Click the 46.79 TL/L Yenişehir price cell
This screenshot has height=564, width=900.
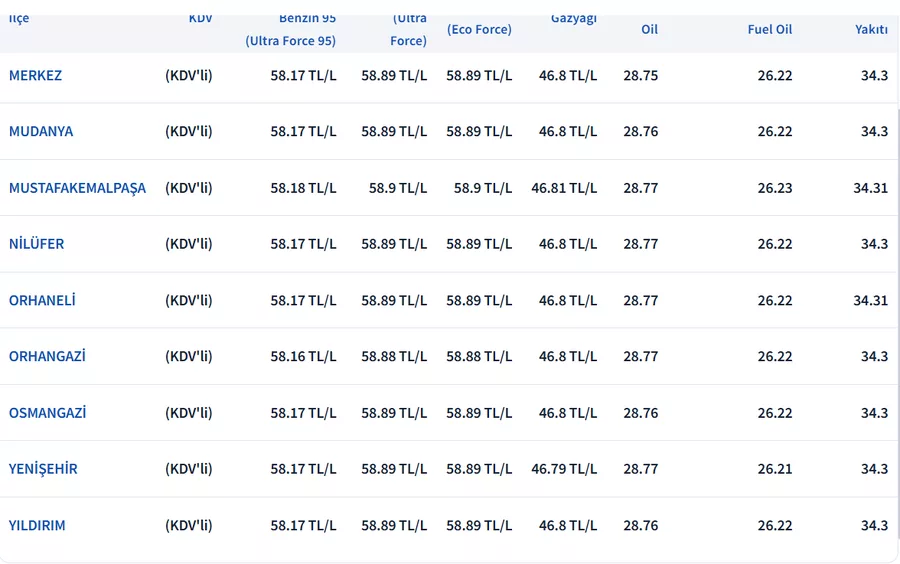564,469
